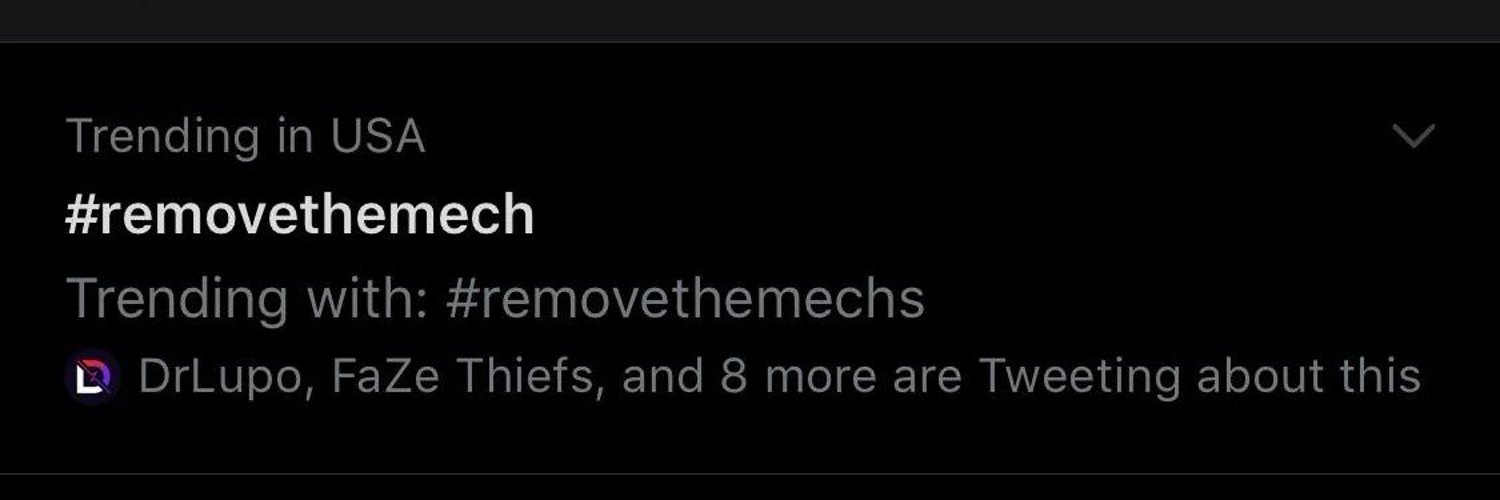Select the 'Trending in USA' label

point(246,136)
